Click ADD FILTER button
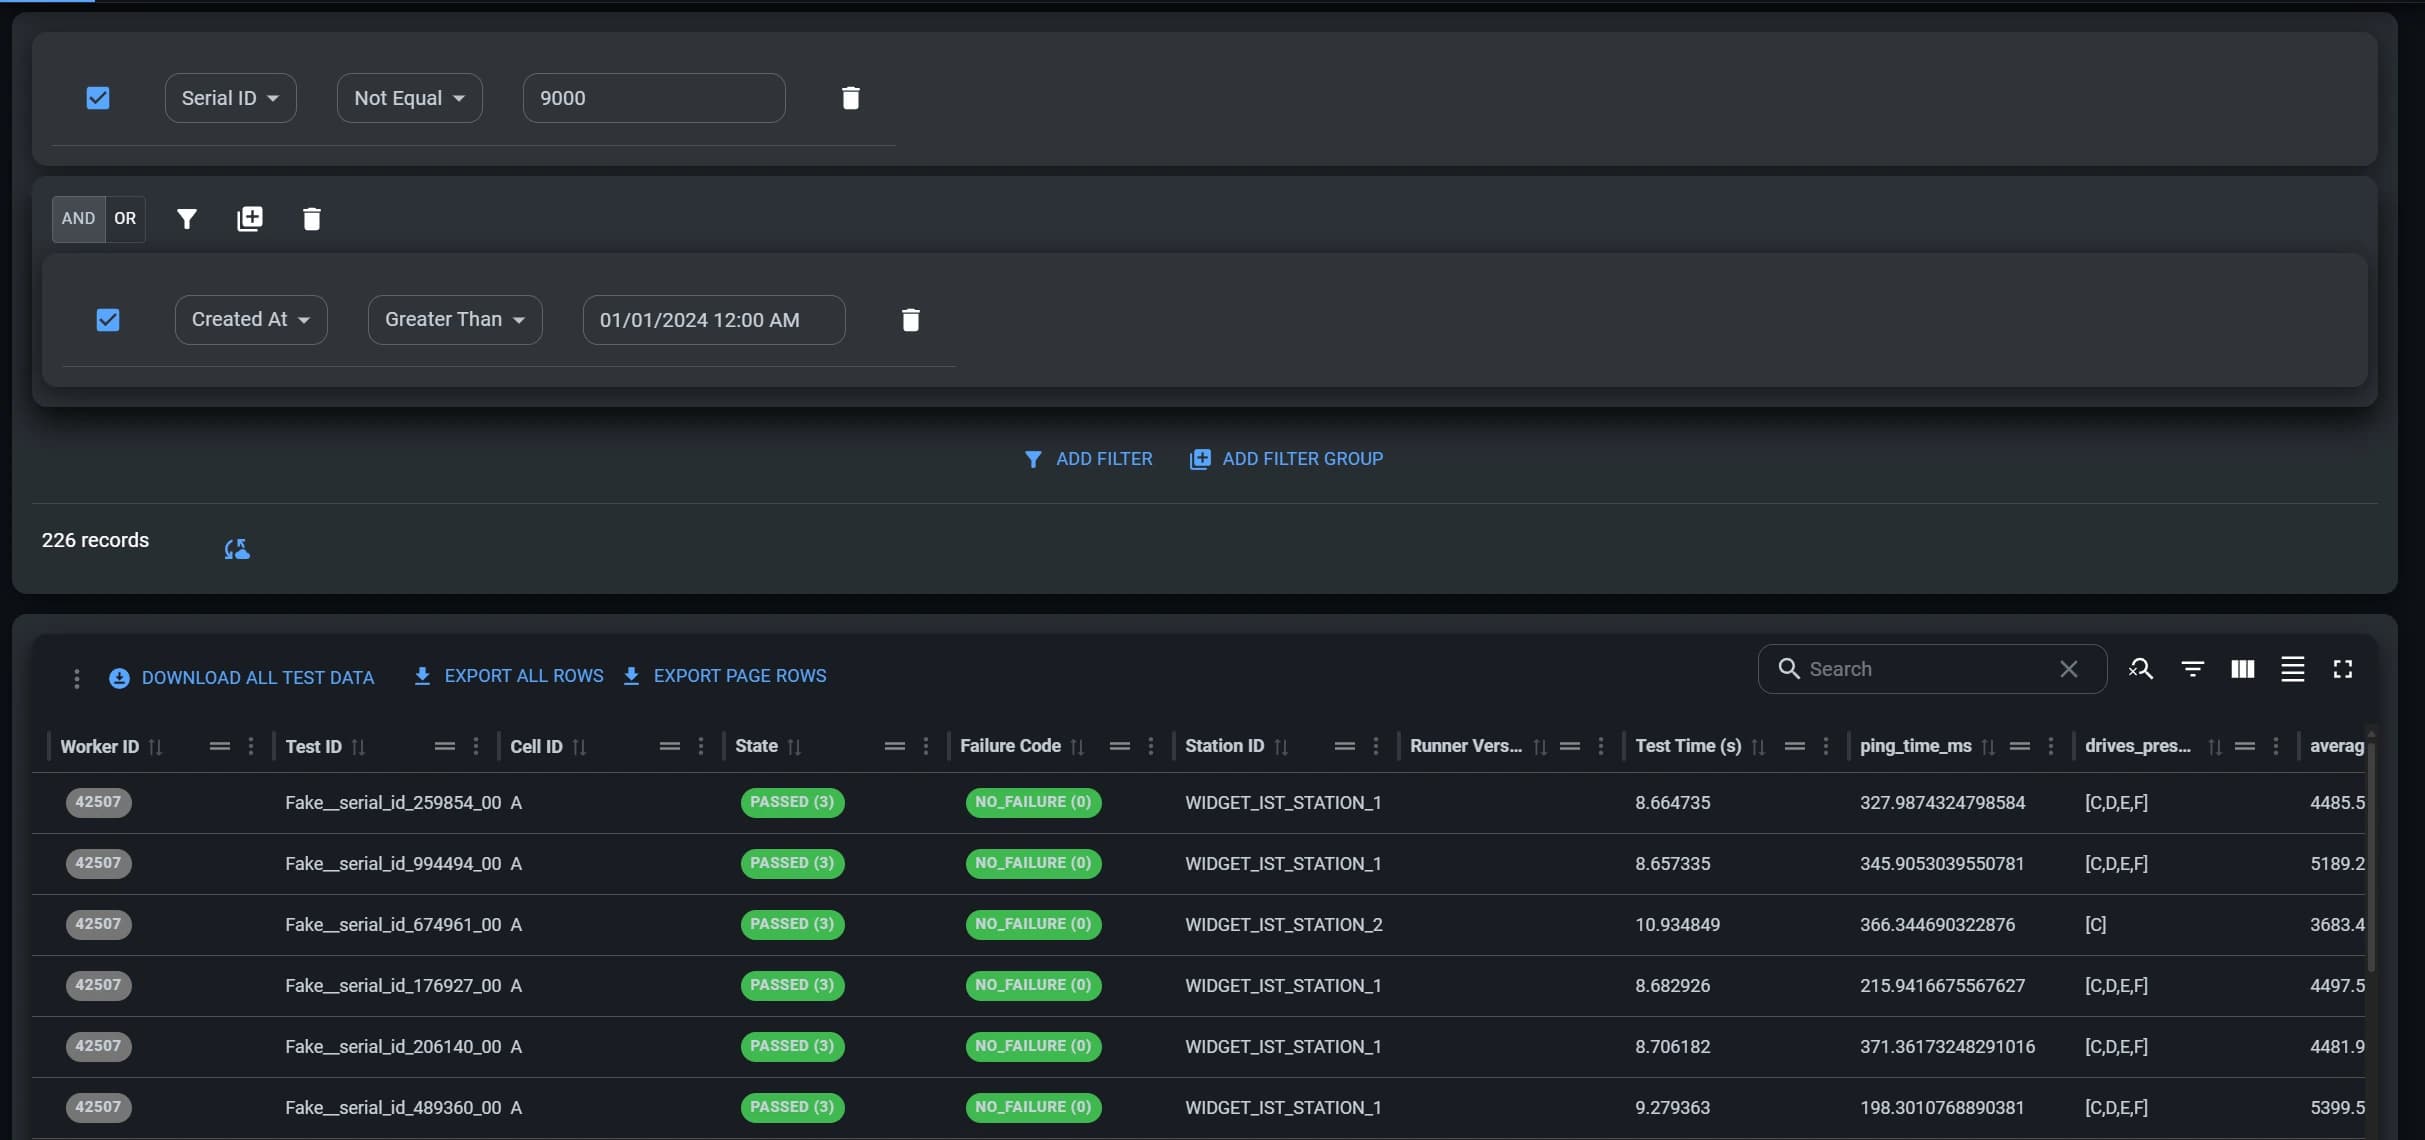 tap(1088, 459)
